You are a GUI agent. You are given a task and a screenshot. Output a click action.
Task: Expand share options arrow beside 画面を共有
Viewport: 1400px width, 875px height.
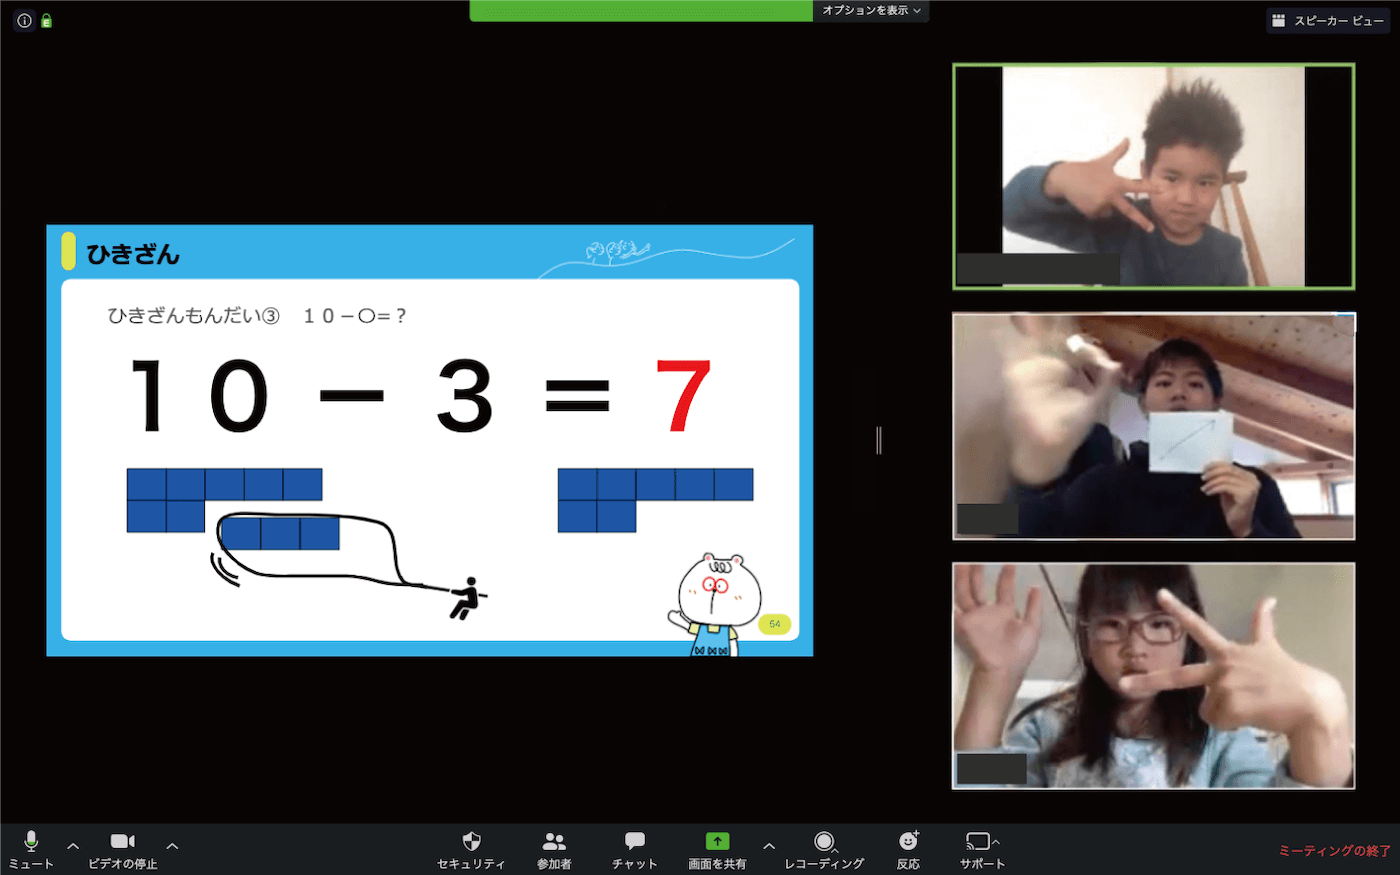(x=768, y=846)
